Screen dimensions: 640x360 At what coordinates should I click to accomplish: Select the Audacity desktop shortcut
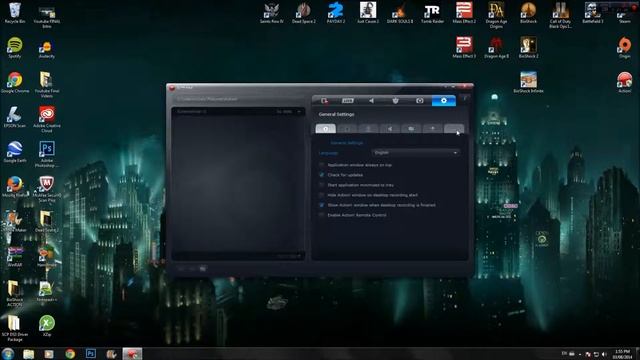pyautogui.click(x=47, y=49)
